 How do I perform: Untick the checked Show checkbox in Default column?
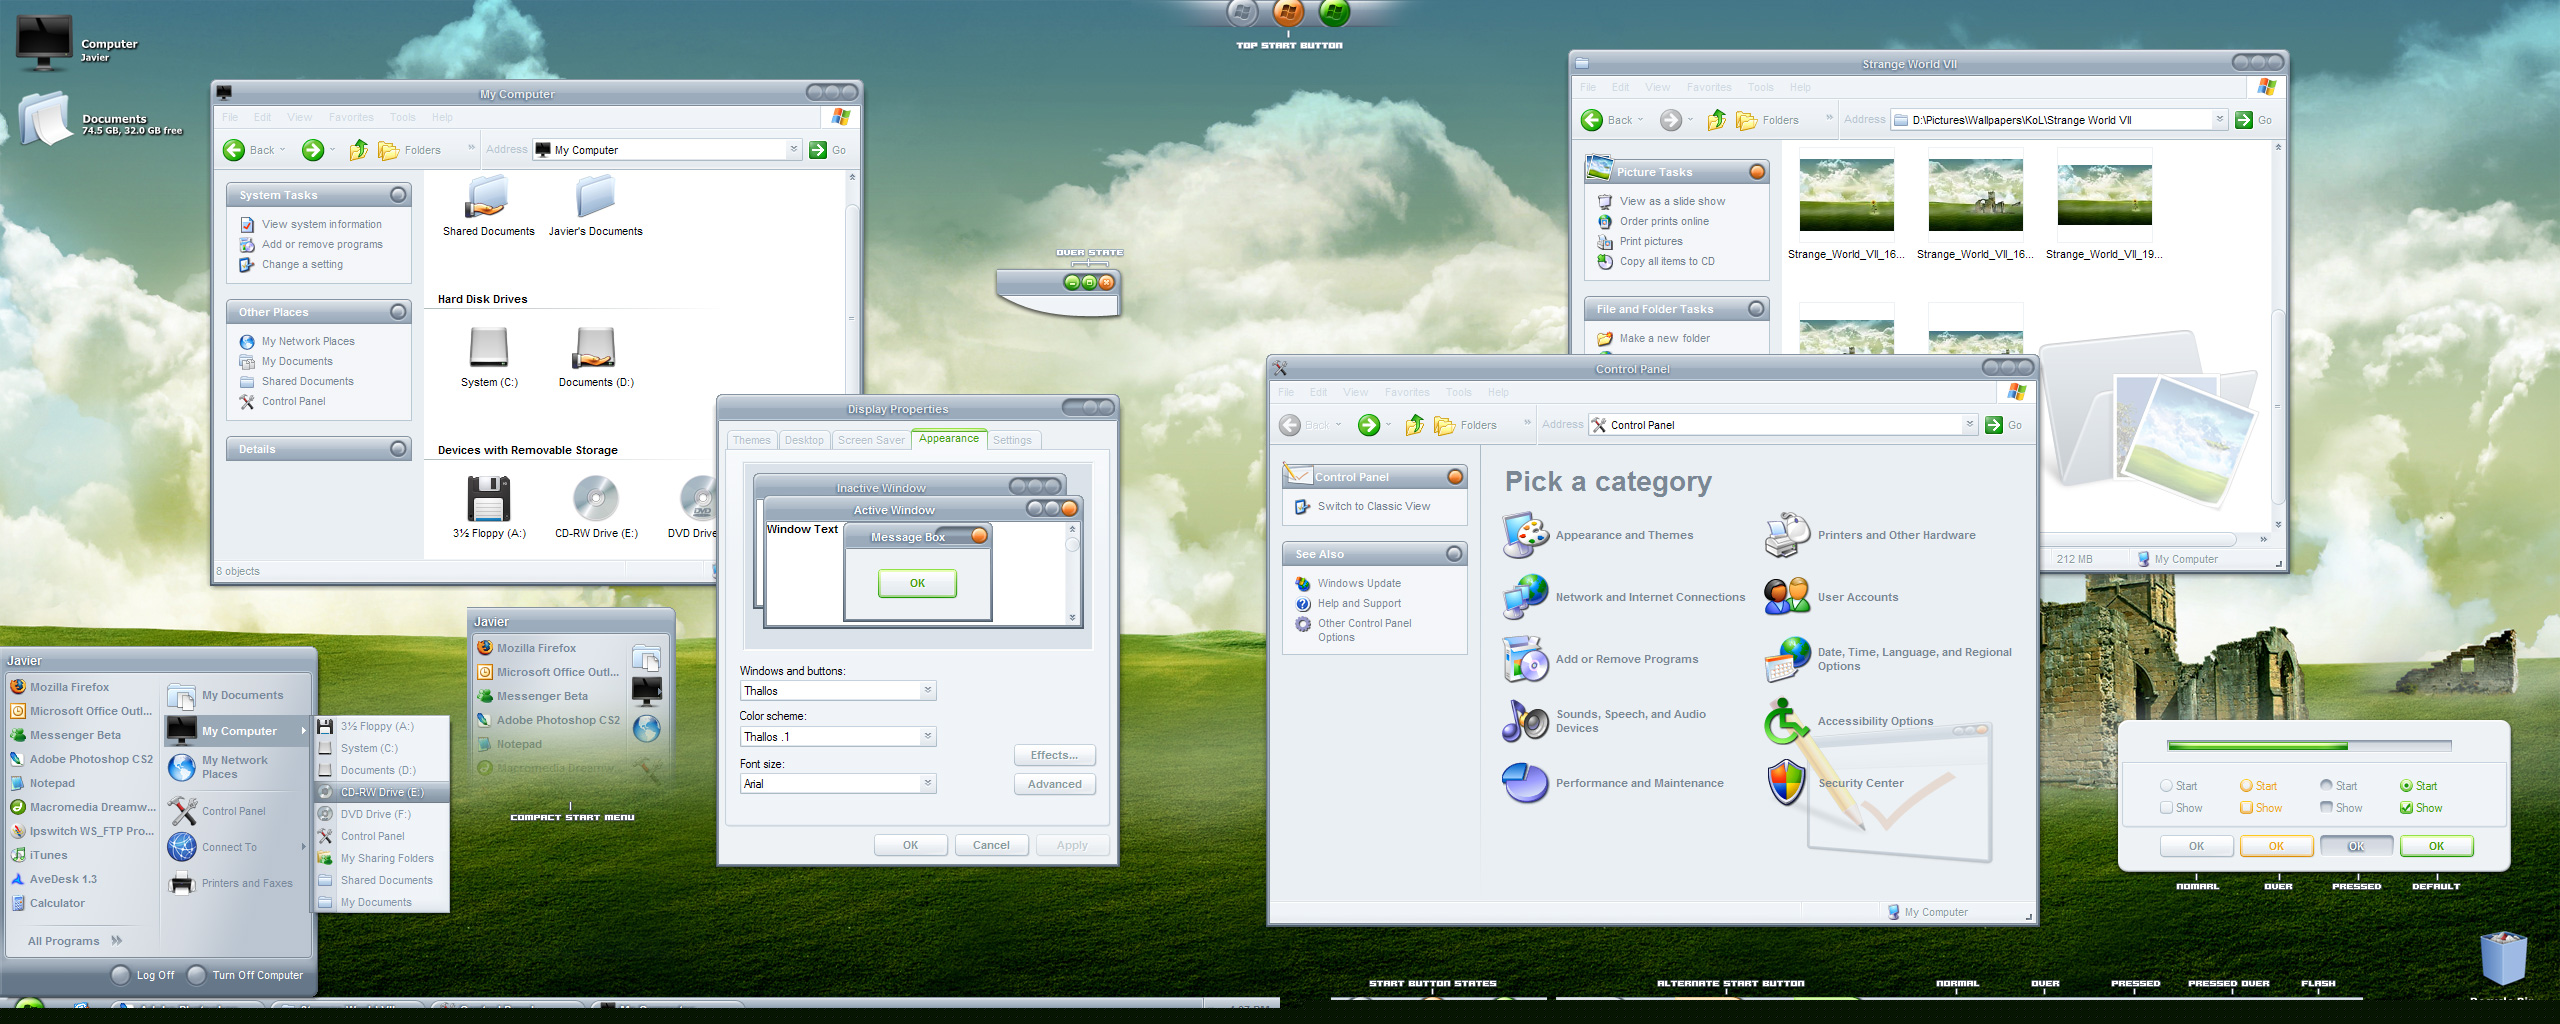coord(2406,808)
